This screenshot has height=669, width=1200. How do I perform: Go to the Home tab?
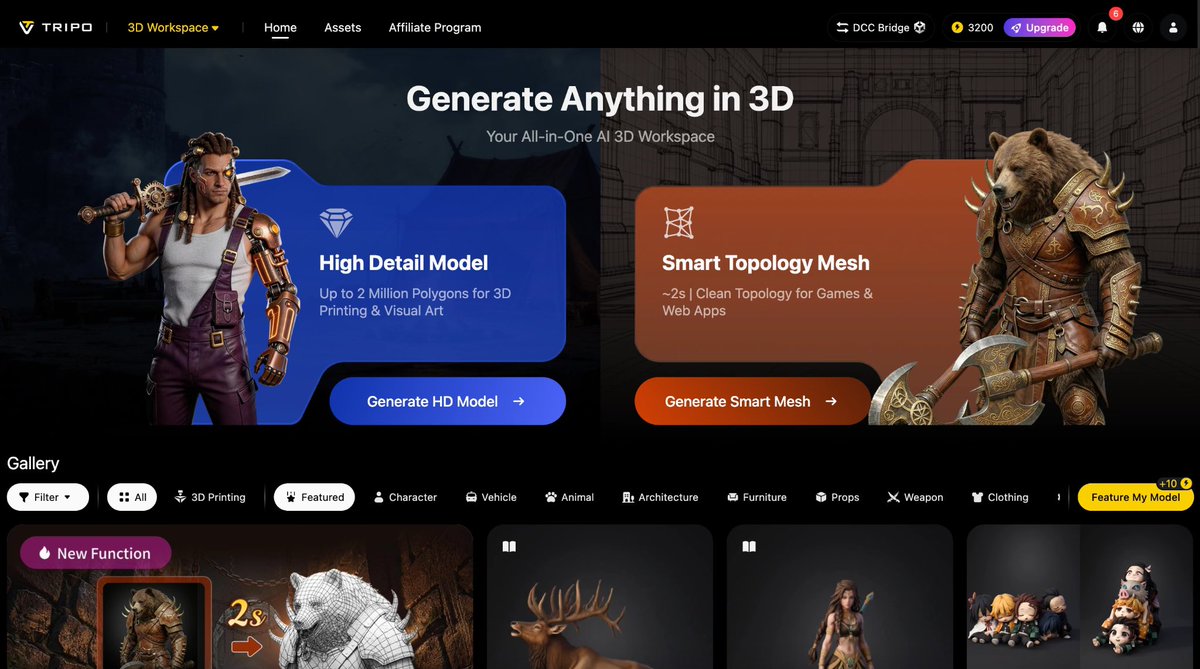280,27
